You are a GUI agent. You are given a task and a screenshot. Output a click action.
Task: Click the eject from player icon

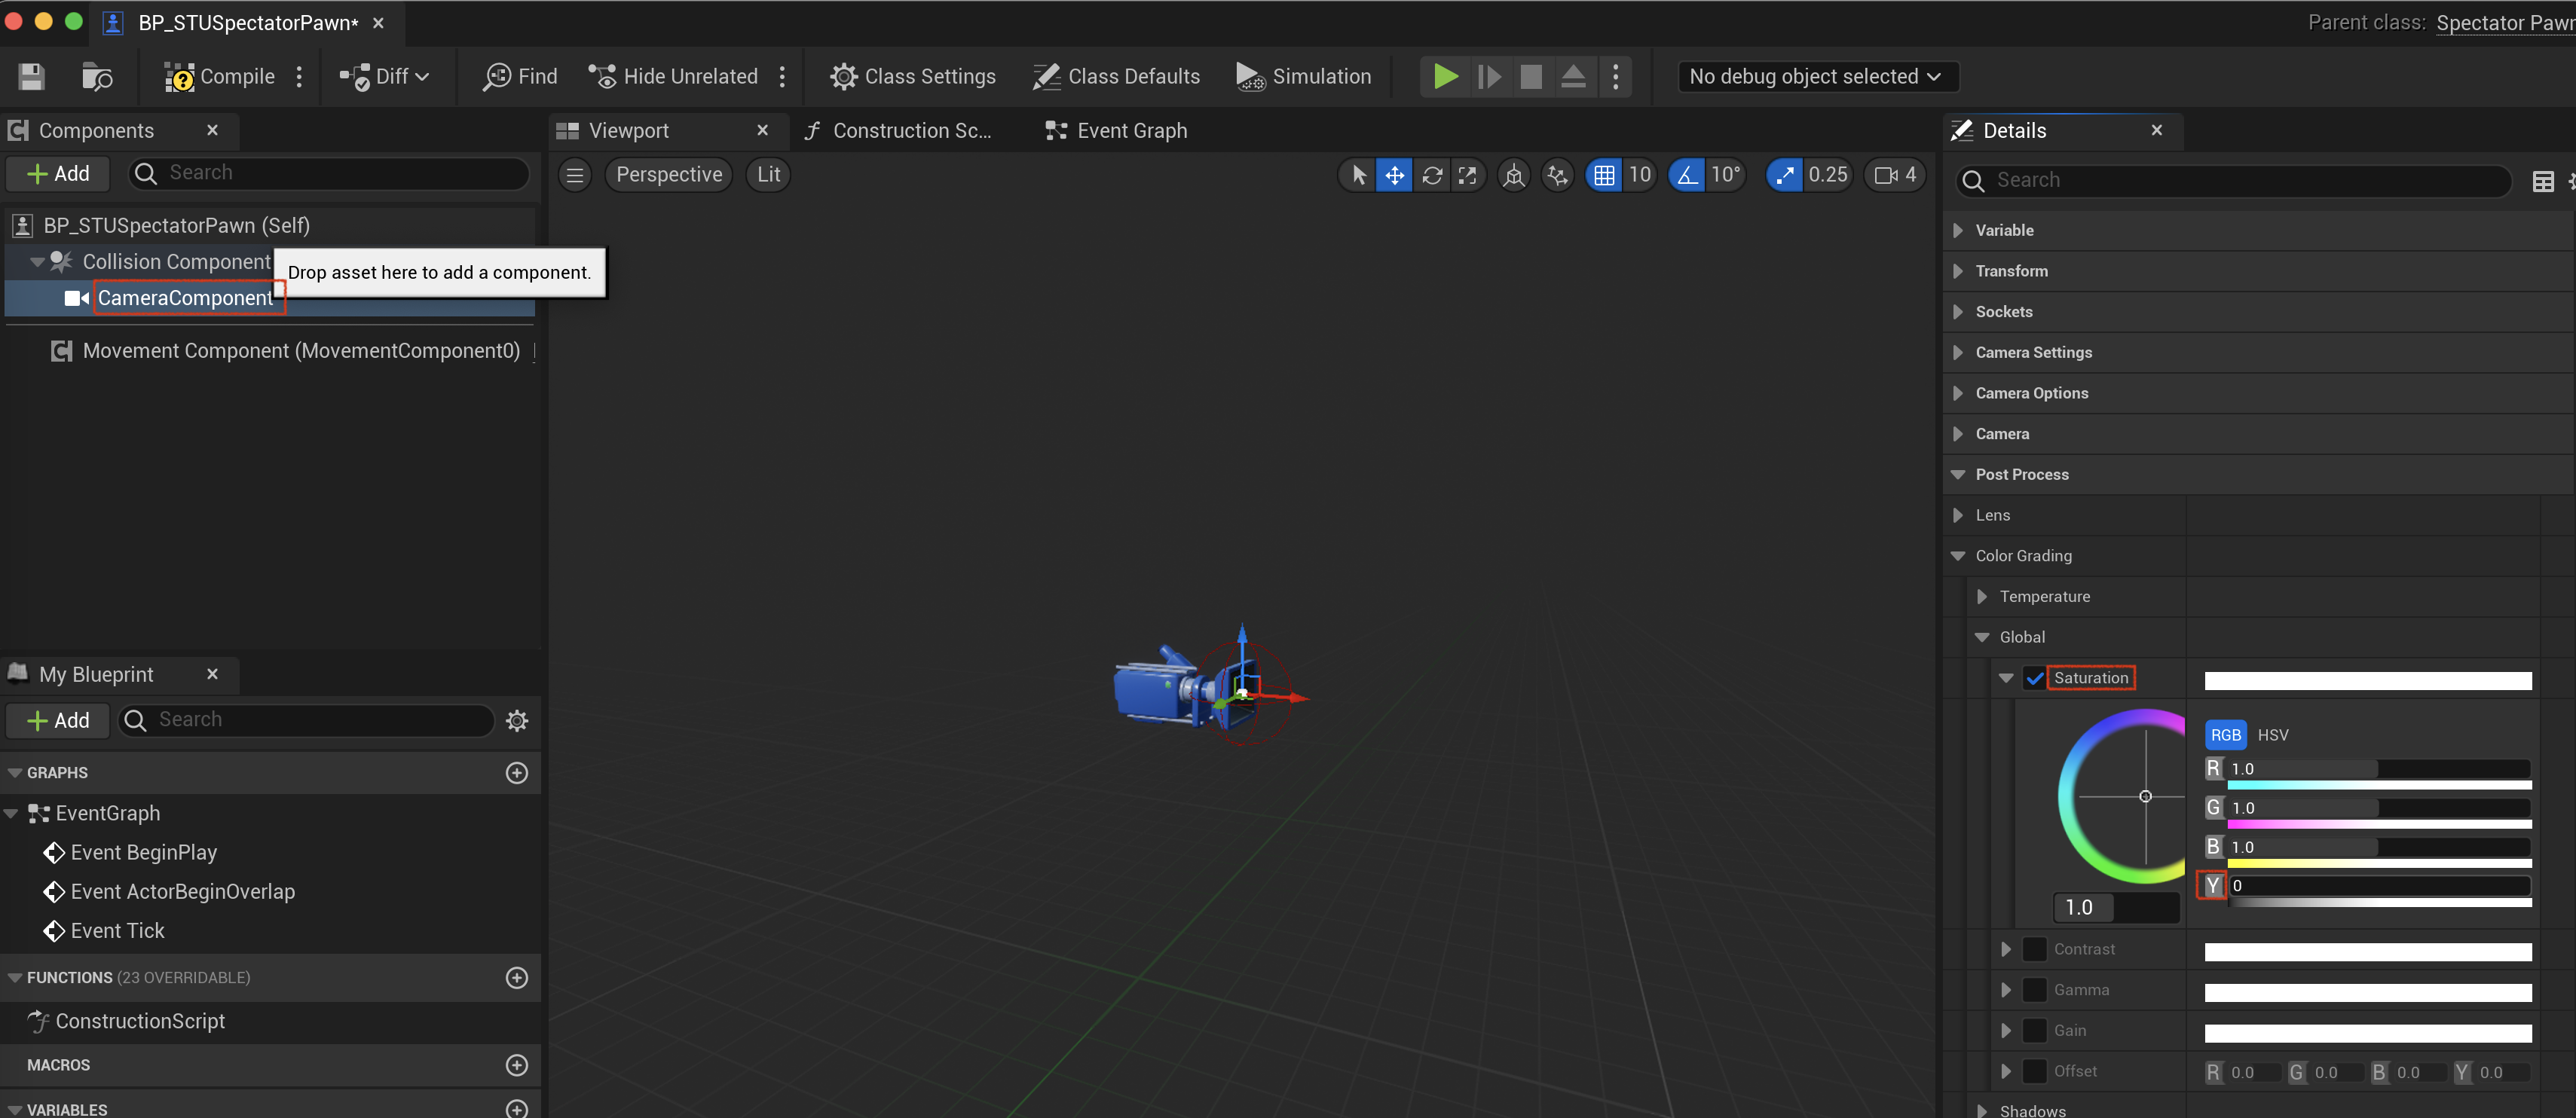tap(1573, 76)
